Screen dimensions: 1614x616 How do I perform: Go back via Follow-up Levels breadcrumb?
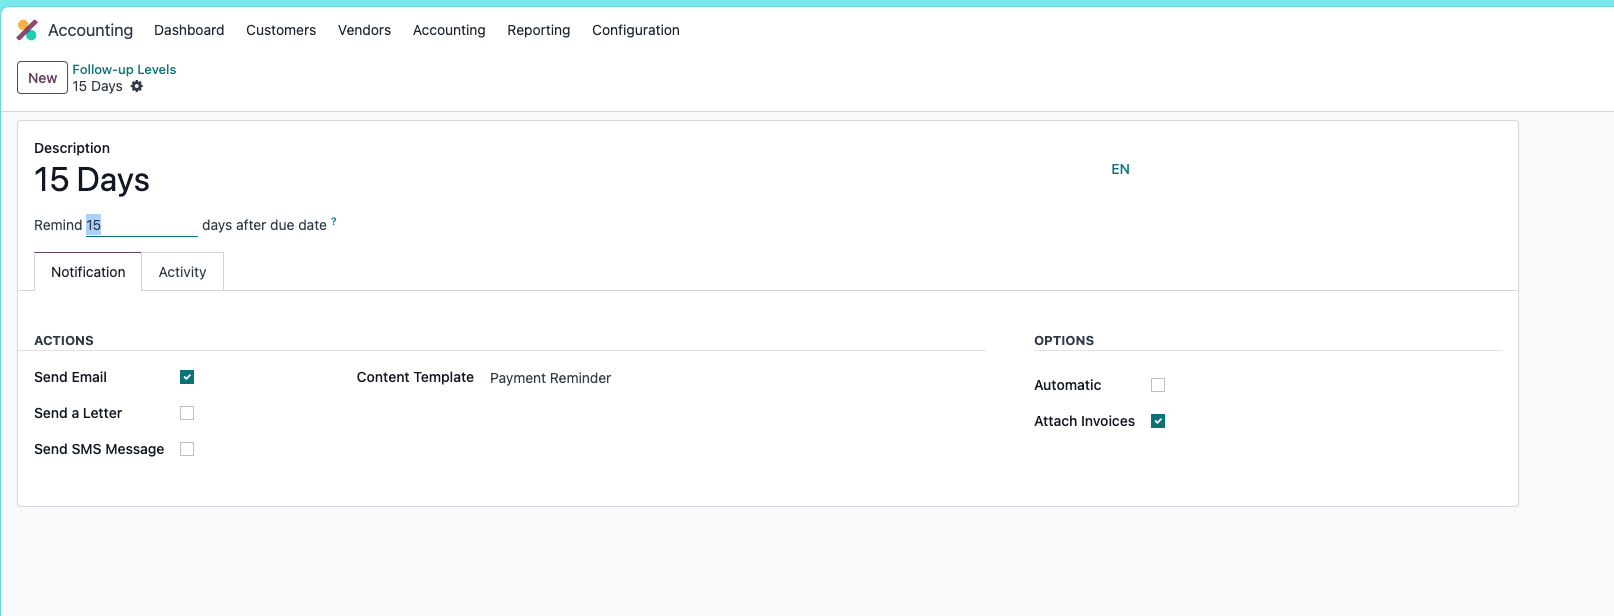pyautogui.click(x=124, y=69)
